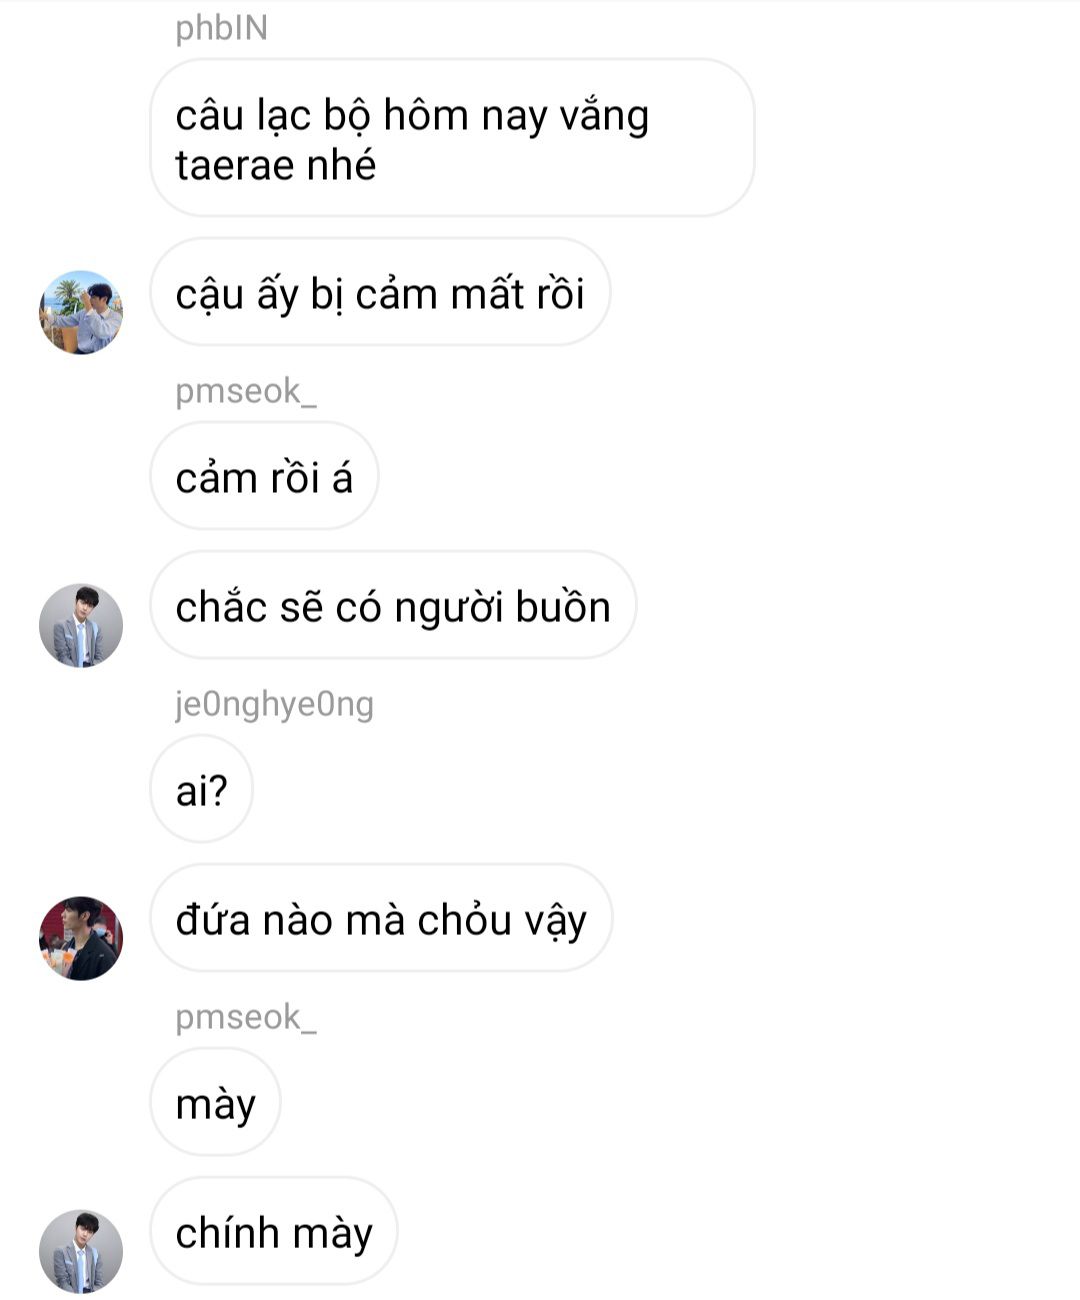The width and height of the screenshot is (1080, 1300).
Task: Tap the word "buồn" in the chat
Action: click(x=563, y=607)
